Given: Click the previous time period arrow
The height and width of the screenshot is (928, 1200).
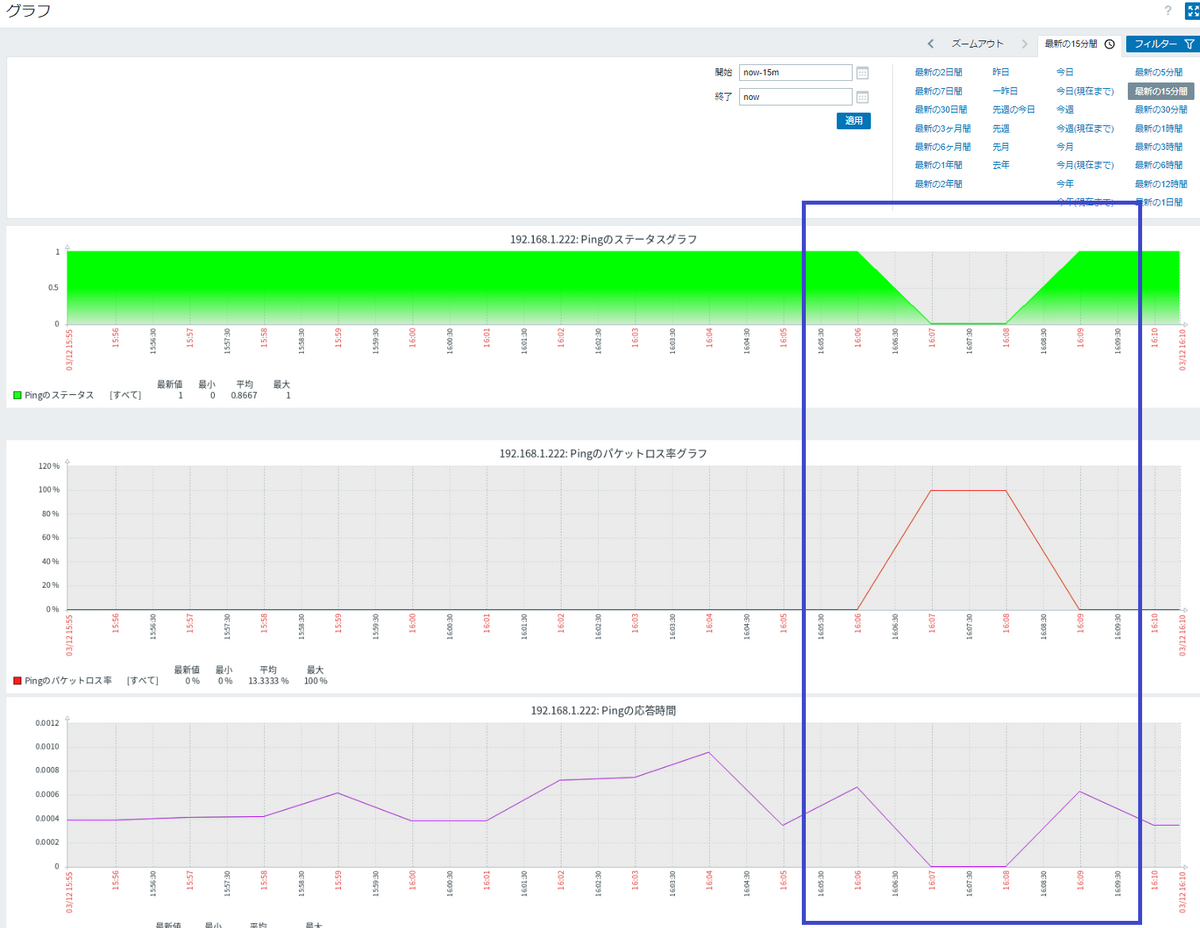Looking at the screenshot, I should (931, 44).
